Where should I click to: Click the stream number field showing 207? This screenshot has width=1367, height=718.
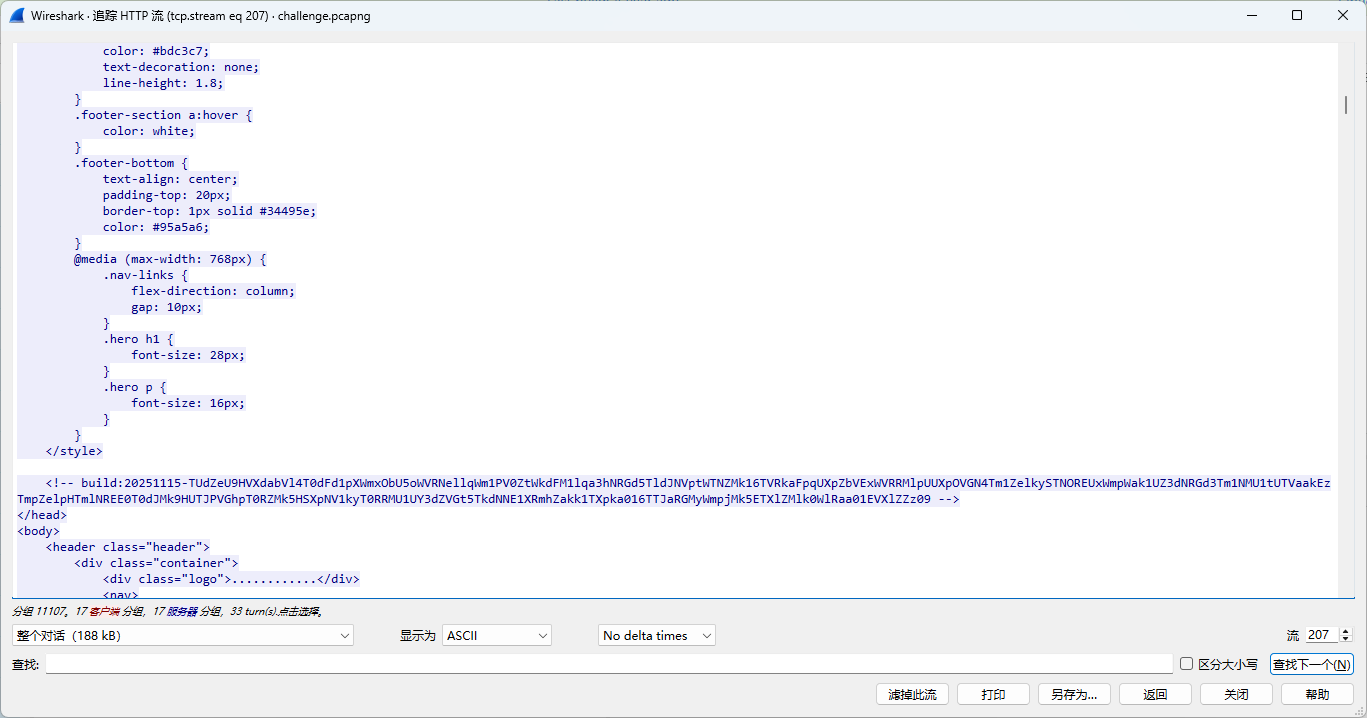tap(1321, 635)
